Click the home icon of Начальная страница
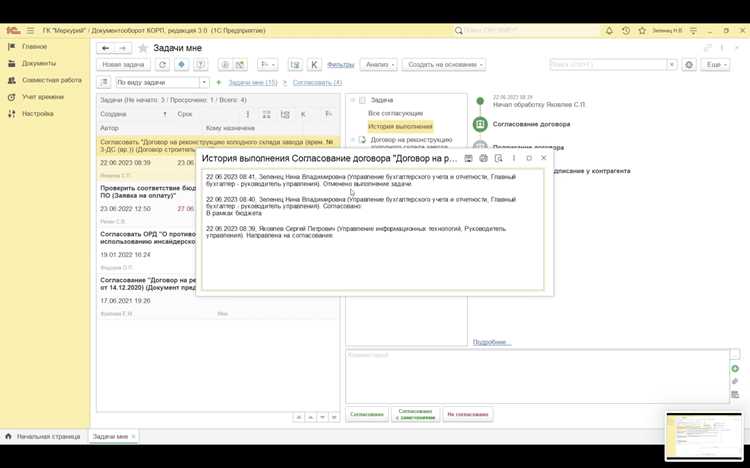750x468 pixels. tap(8, 436)
